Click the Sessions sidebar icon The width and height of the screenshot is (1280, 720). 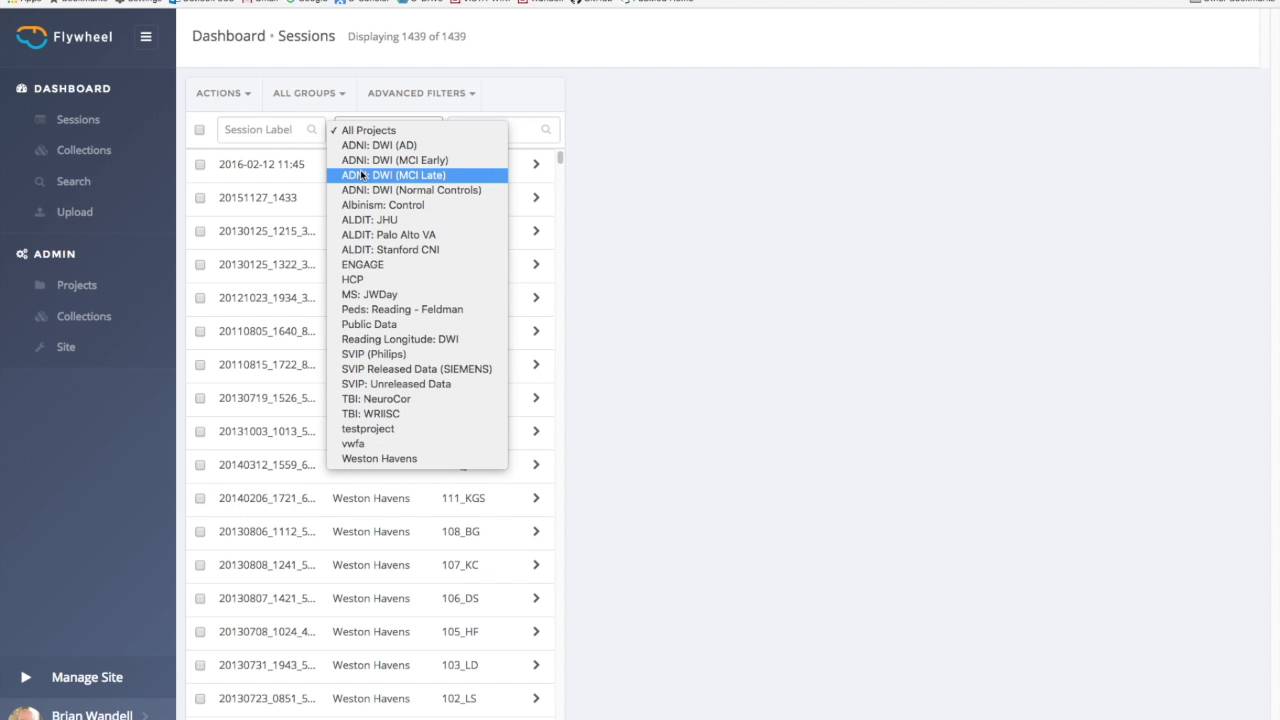[40, 120]
